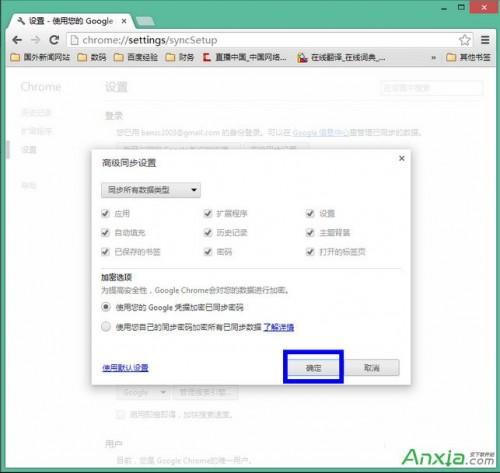Open a new tab beside 设置 tab

(x=145, y=21)
